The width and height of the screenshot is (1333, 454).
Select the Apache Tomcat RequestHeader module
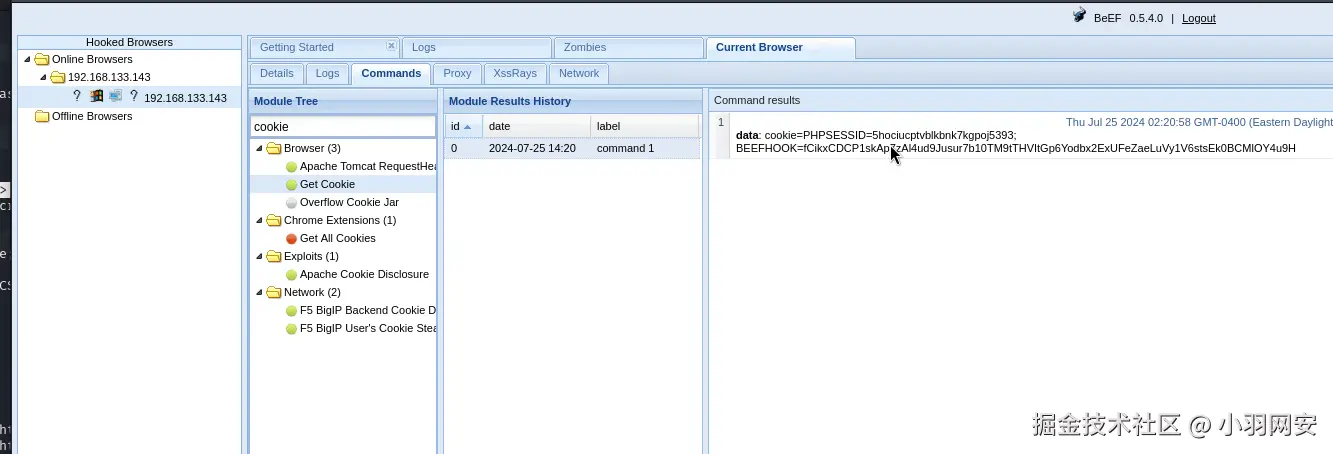click(x=368, y=166)
